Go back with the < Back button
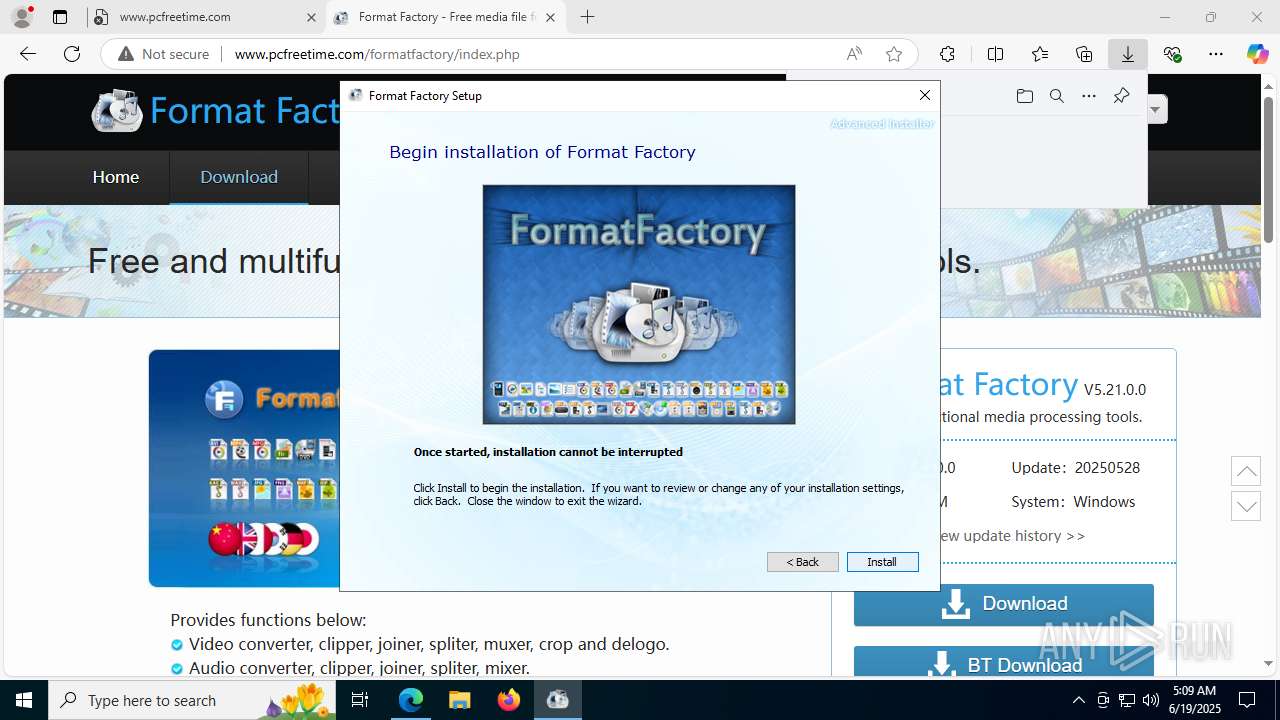1280x720 pixels. point(802,562)
